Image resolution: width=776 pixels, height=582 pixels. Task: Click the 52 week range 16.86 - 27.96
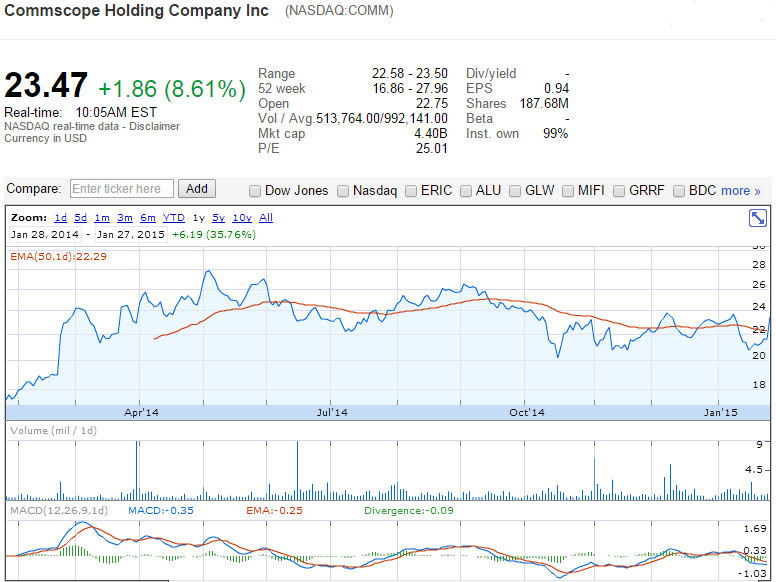point(410,89)
